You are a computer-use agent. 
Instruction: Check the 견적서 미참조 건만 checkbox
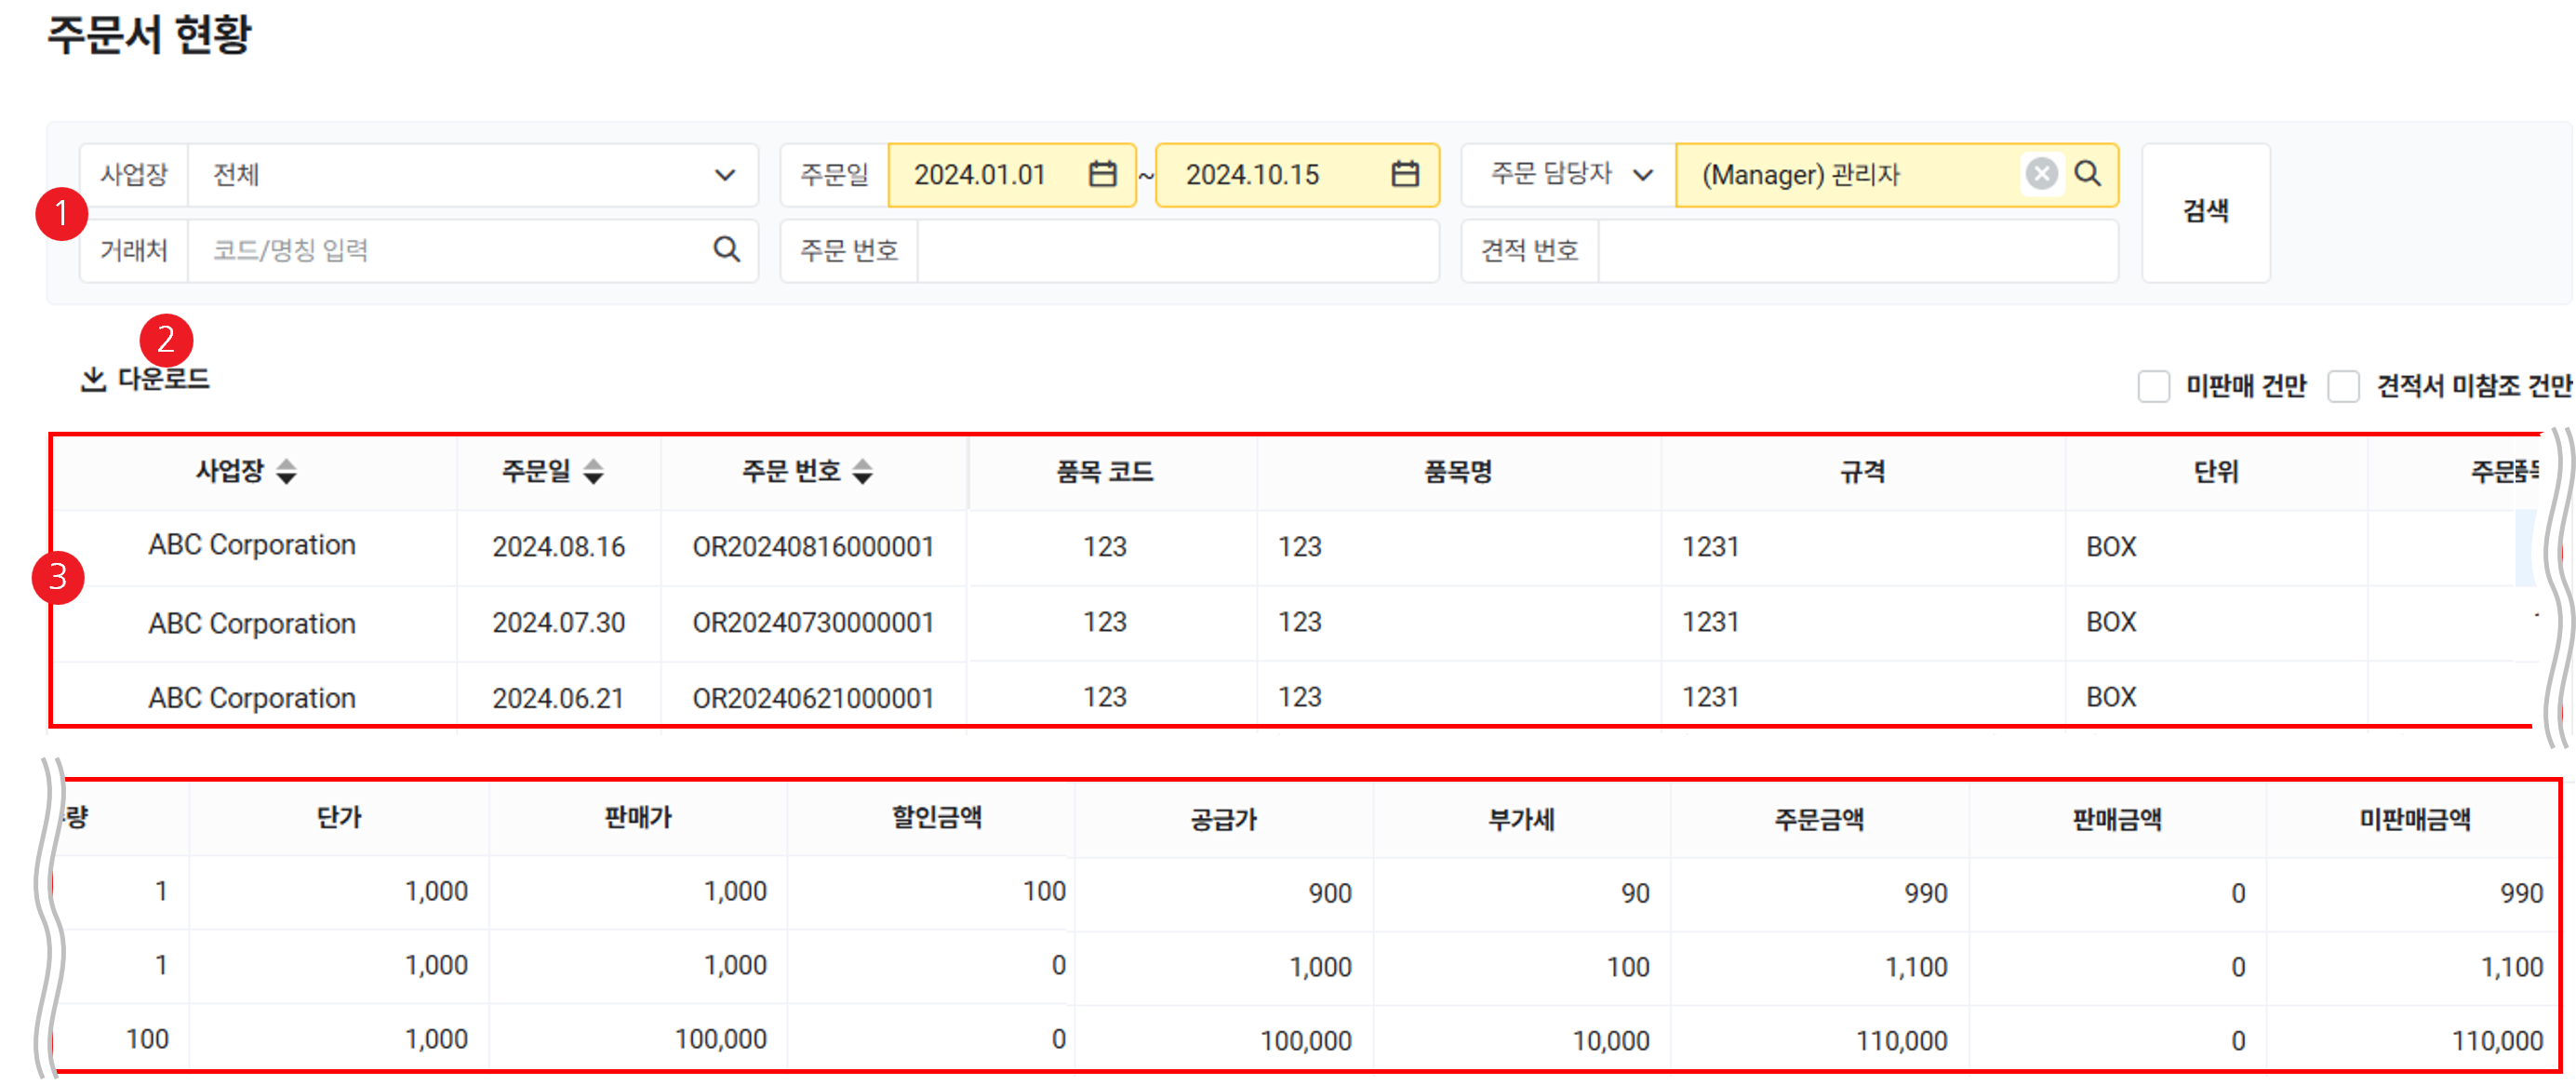2343,386
